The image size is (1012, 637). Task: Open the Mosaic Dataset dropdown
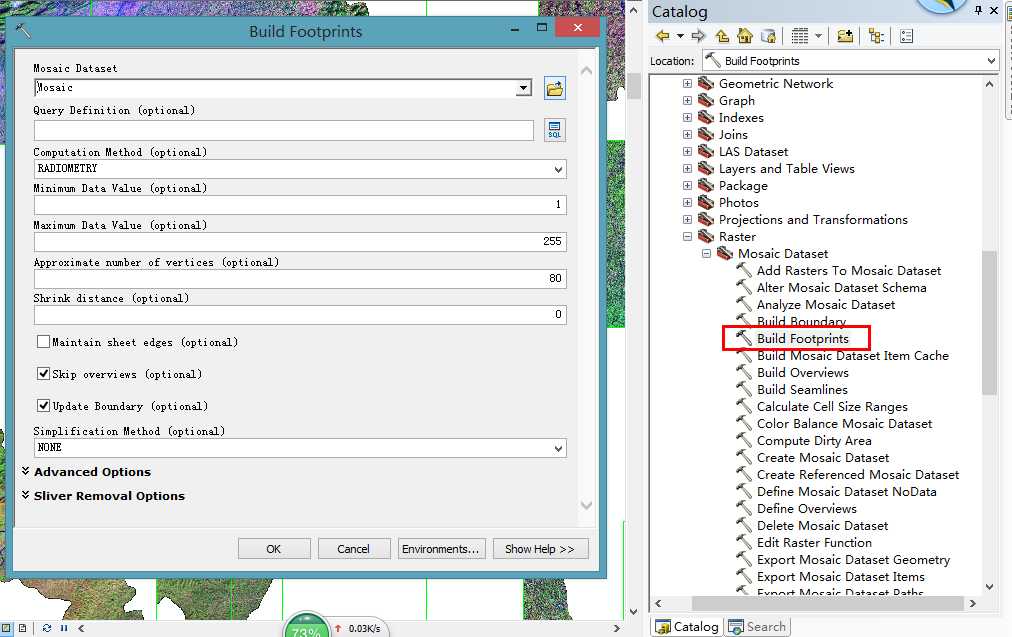pyautogui.click(x=524, y=88)
